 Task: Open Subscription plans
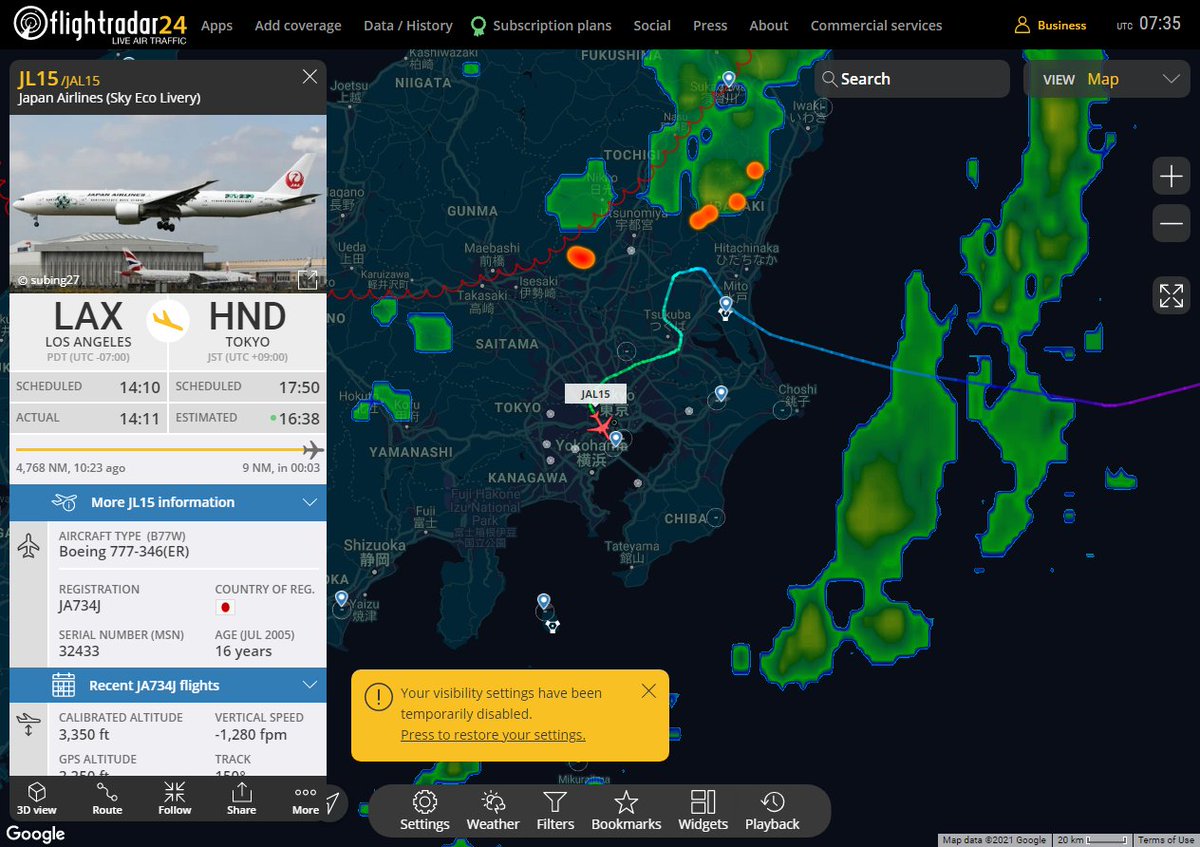[541, 25]
